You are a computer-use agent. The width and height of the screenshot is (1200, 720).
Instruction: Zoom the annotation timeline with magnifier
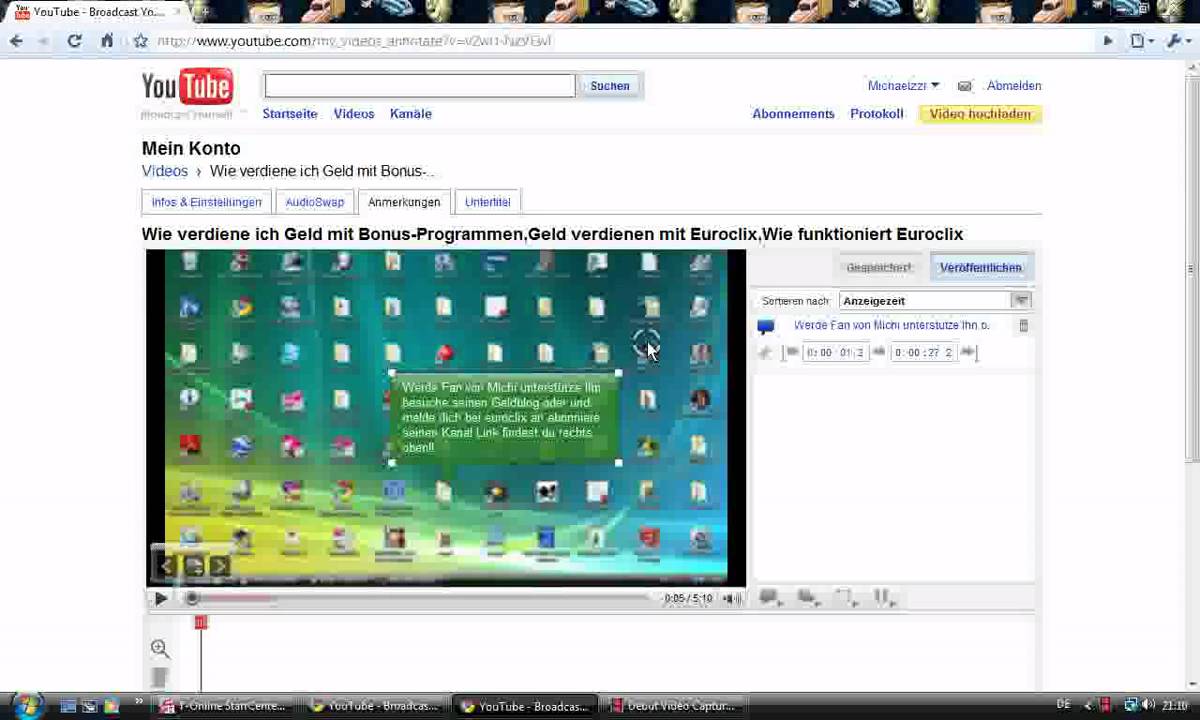pos(160,649)
